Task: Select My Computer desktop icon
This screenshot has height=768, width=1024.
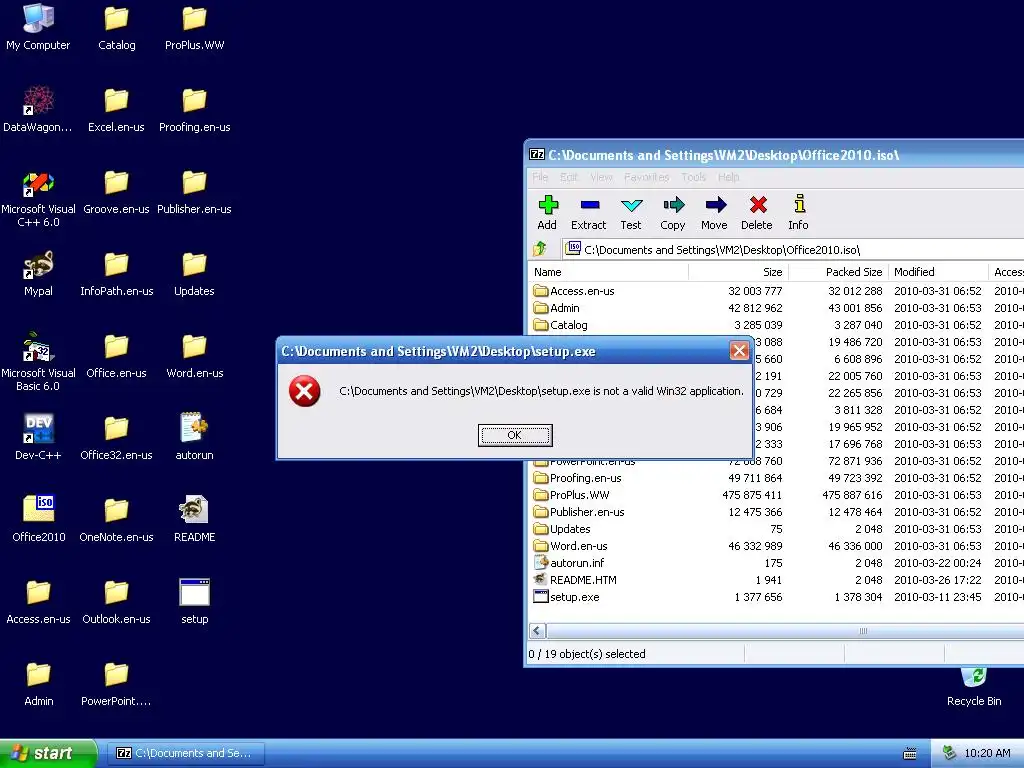Action: tap(38, 27)
